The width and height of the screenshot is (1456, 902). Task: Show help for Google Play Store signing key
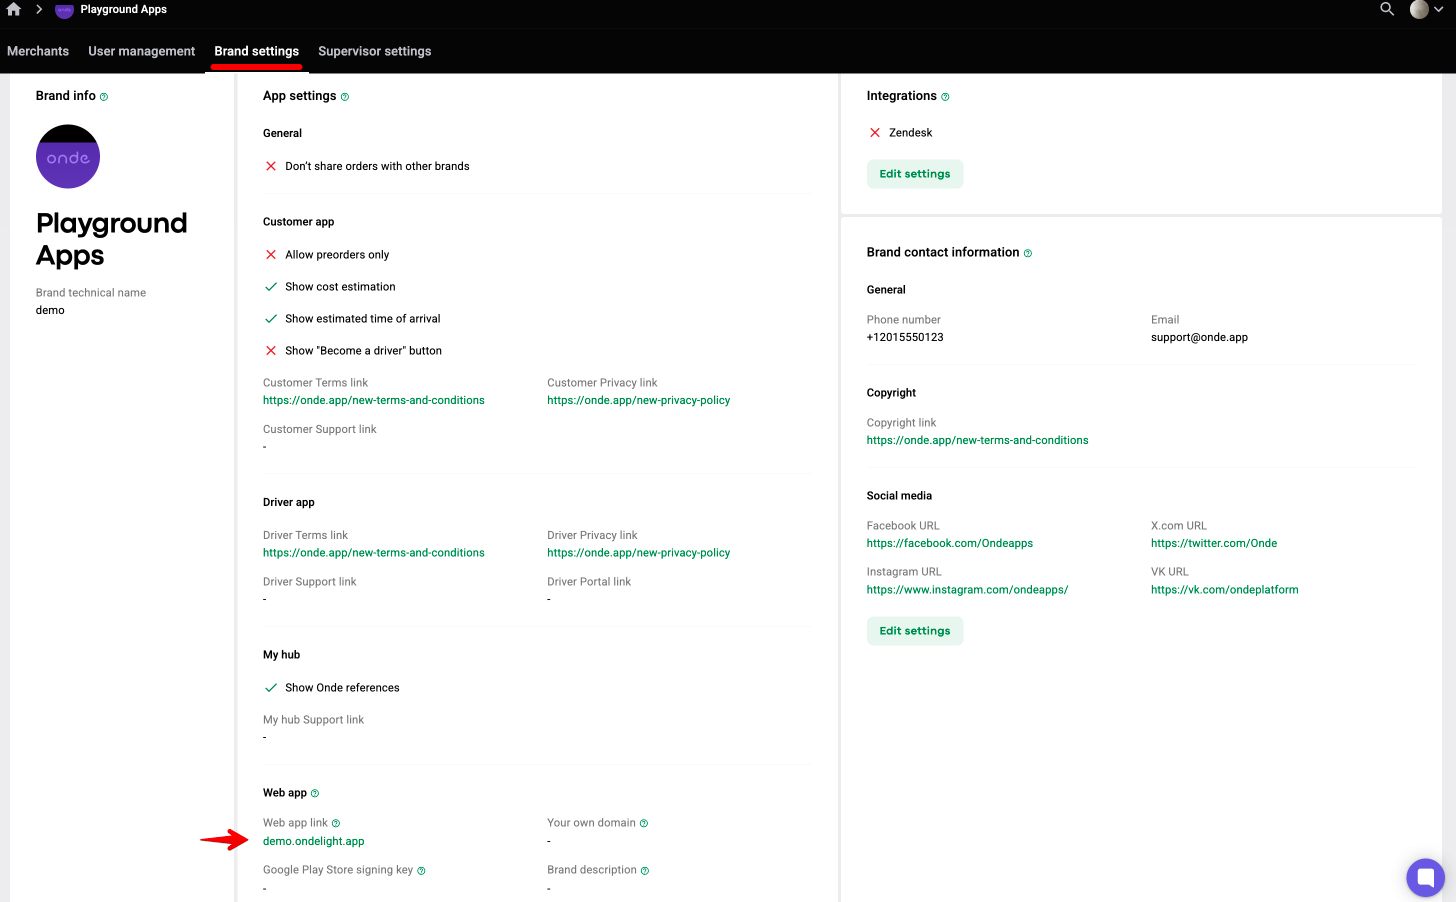421,870
